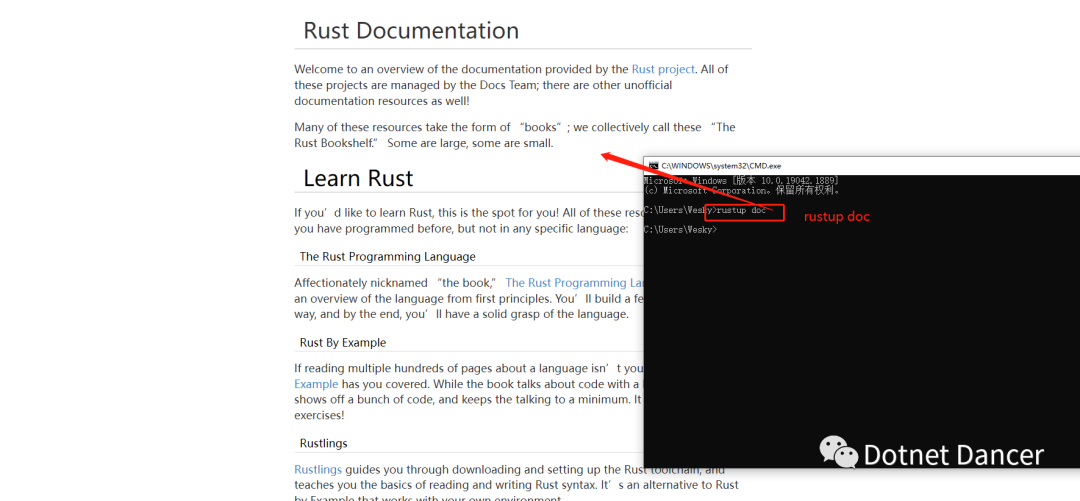Click the "Rust Documentation" heading
The width and height of the screenshot is (1080, 501).
coord(411,31)
